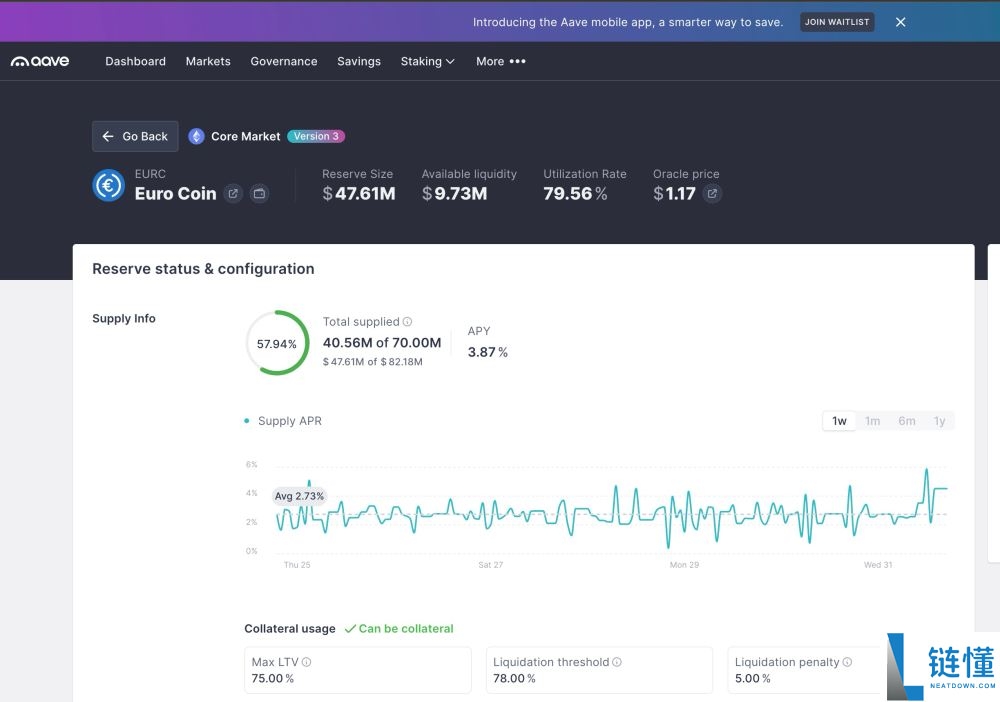Viewport: 1000px width, 702px height.
Task: Navigate to the Savings page
Action: (359, 61)
